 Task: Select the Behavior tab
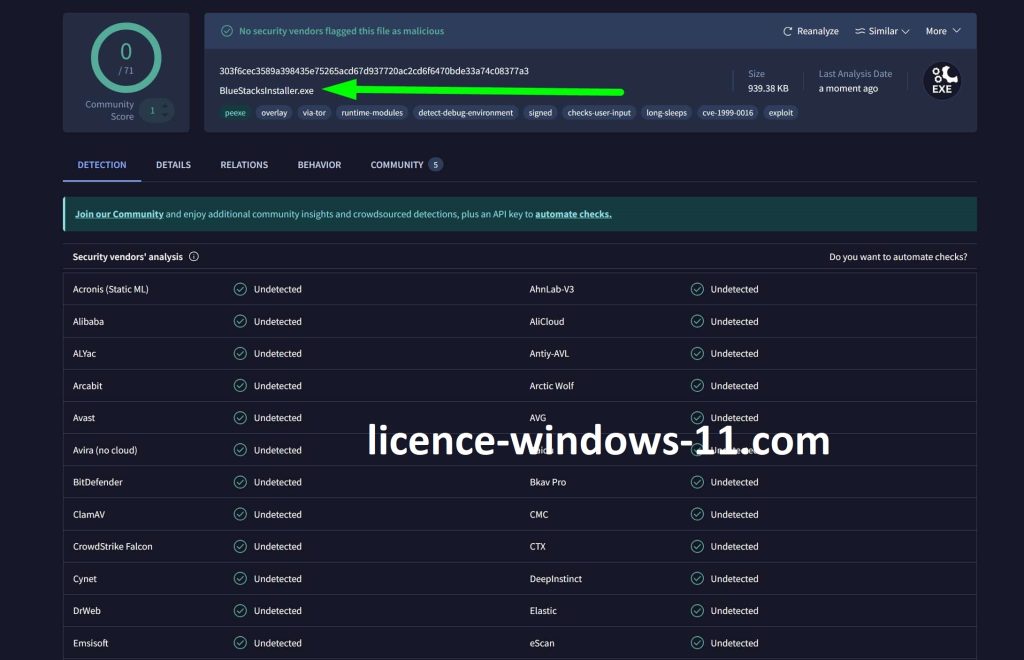pyautogui.click(x=319, y=165)
